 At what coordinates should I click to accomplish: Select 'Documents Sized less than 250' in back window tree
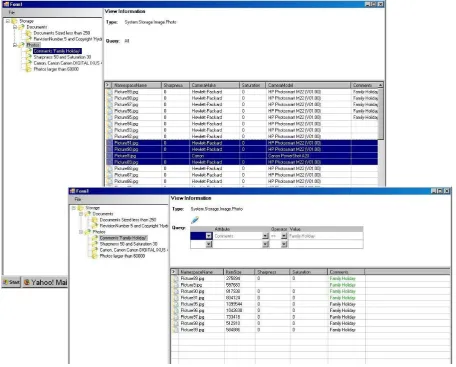62,33
